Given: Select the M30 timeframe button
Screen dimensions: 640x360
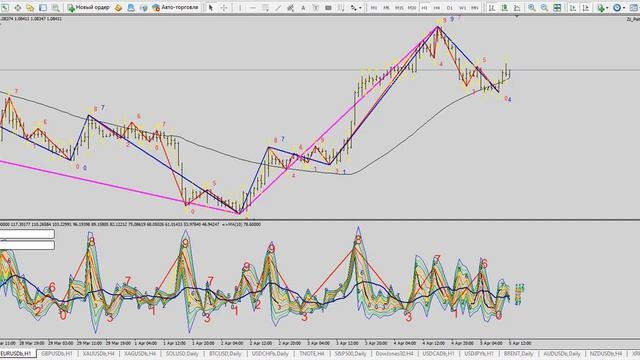Looking at the screenshot, I should click(411, 8).
